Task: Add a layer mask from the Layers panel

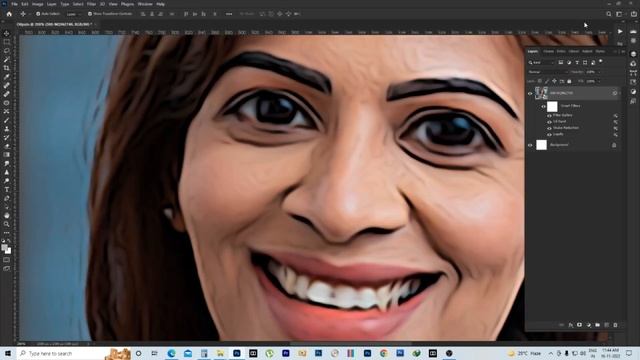Action: [579, 325]
